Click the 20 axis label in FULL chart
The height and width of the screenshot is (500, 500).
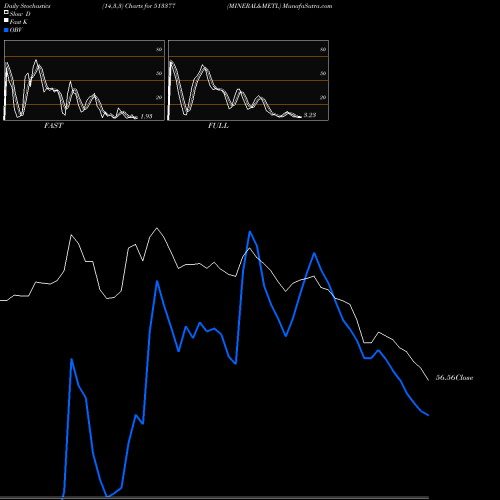(323, 97)
